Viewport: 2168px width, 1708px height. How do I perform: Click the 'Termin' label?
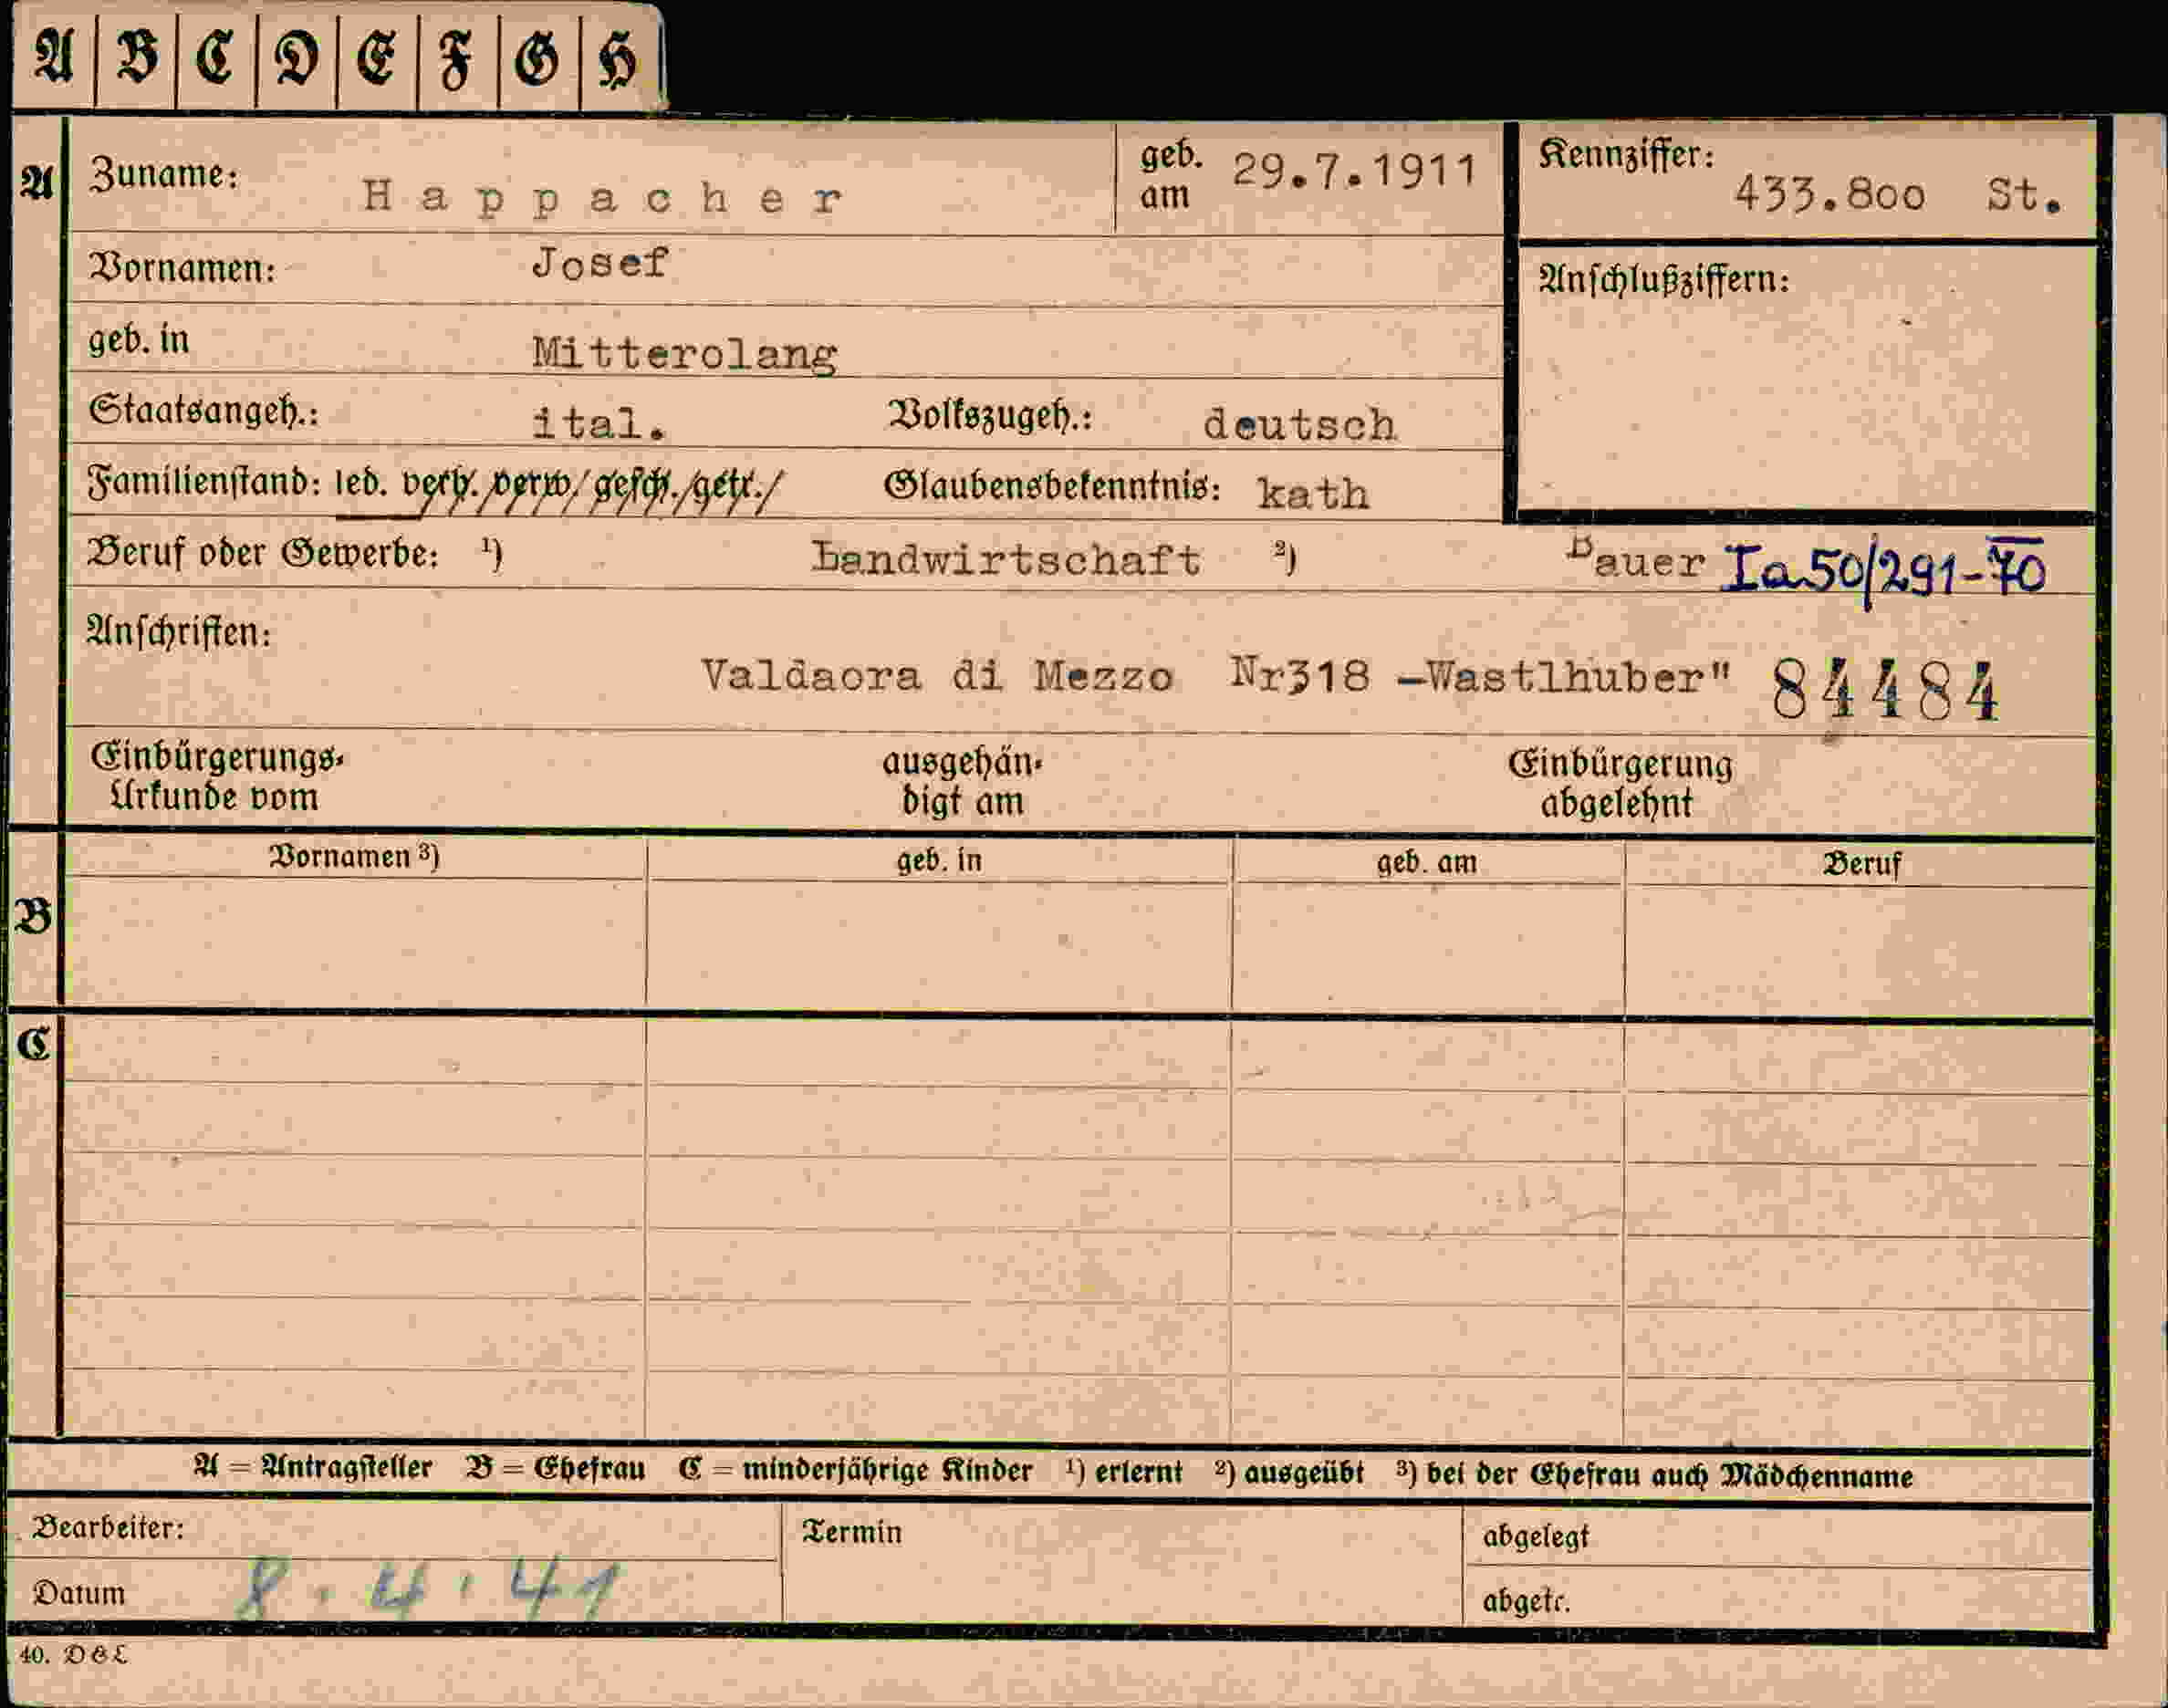(852, 1532)
